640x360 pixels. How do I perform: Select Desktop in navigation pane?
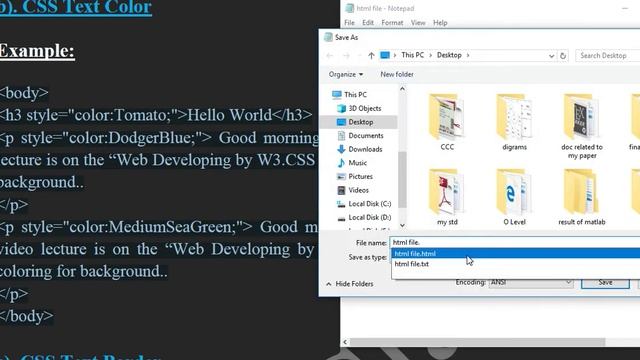point(360,122)
